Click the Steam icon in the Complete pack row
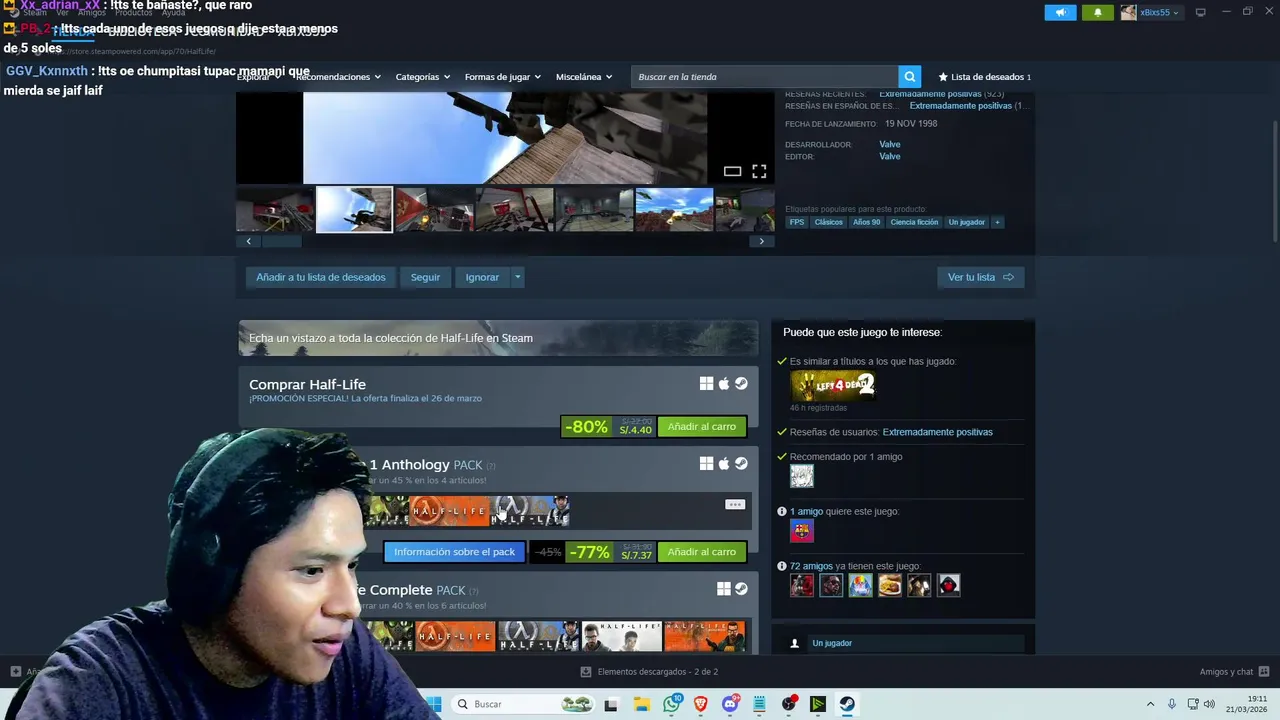 click(741, 589)
